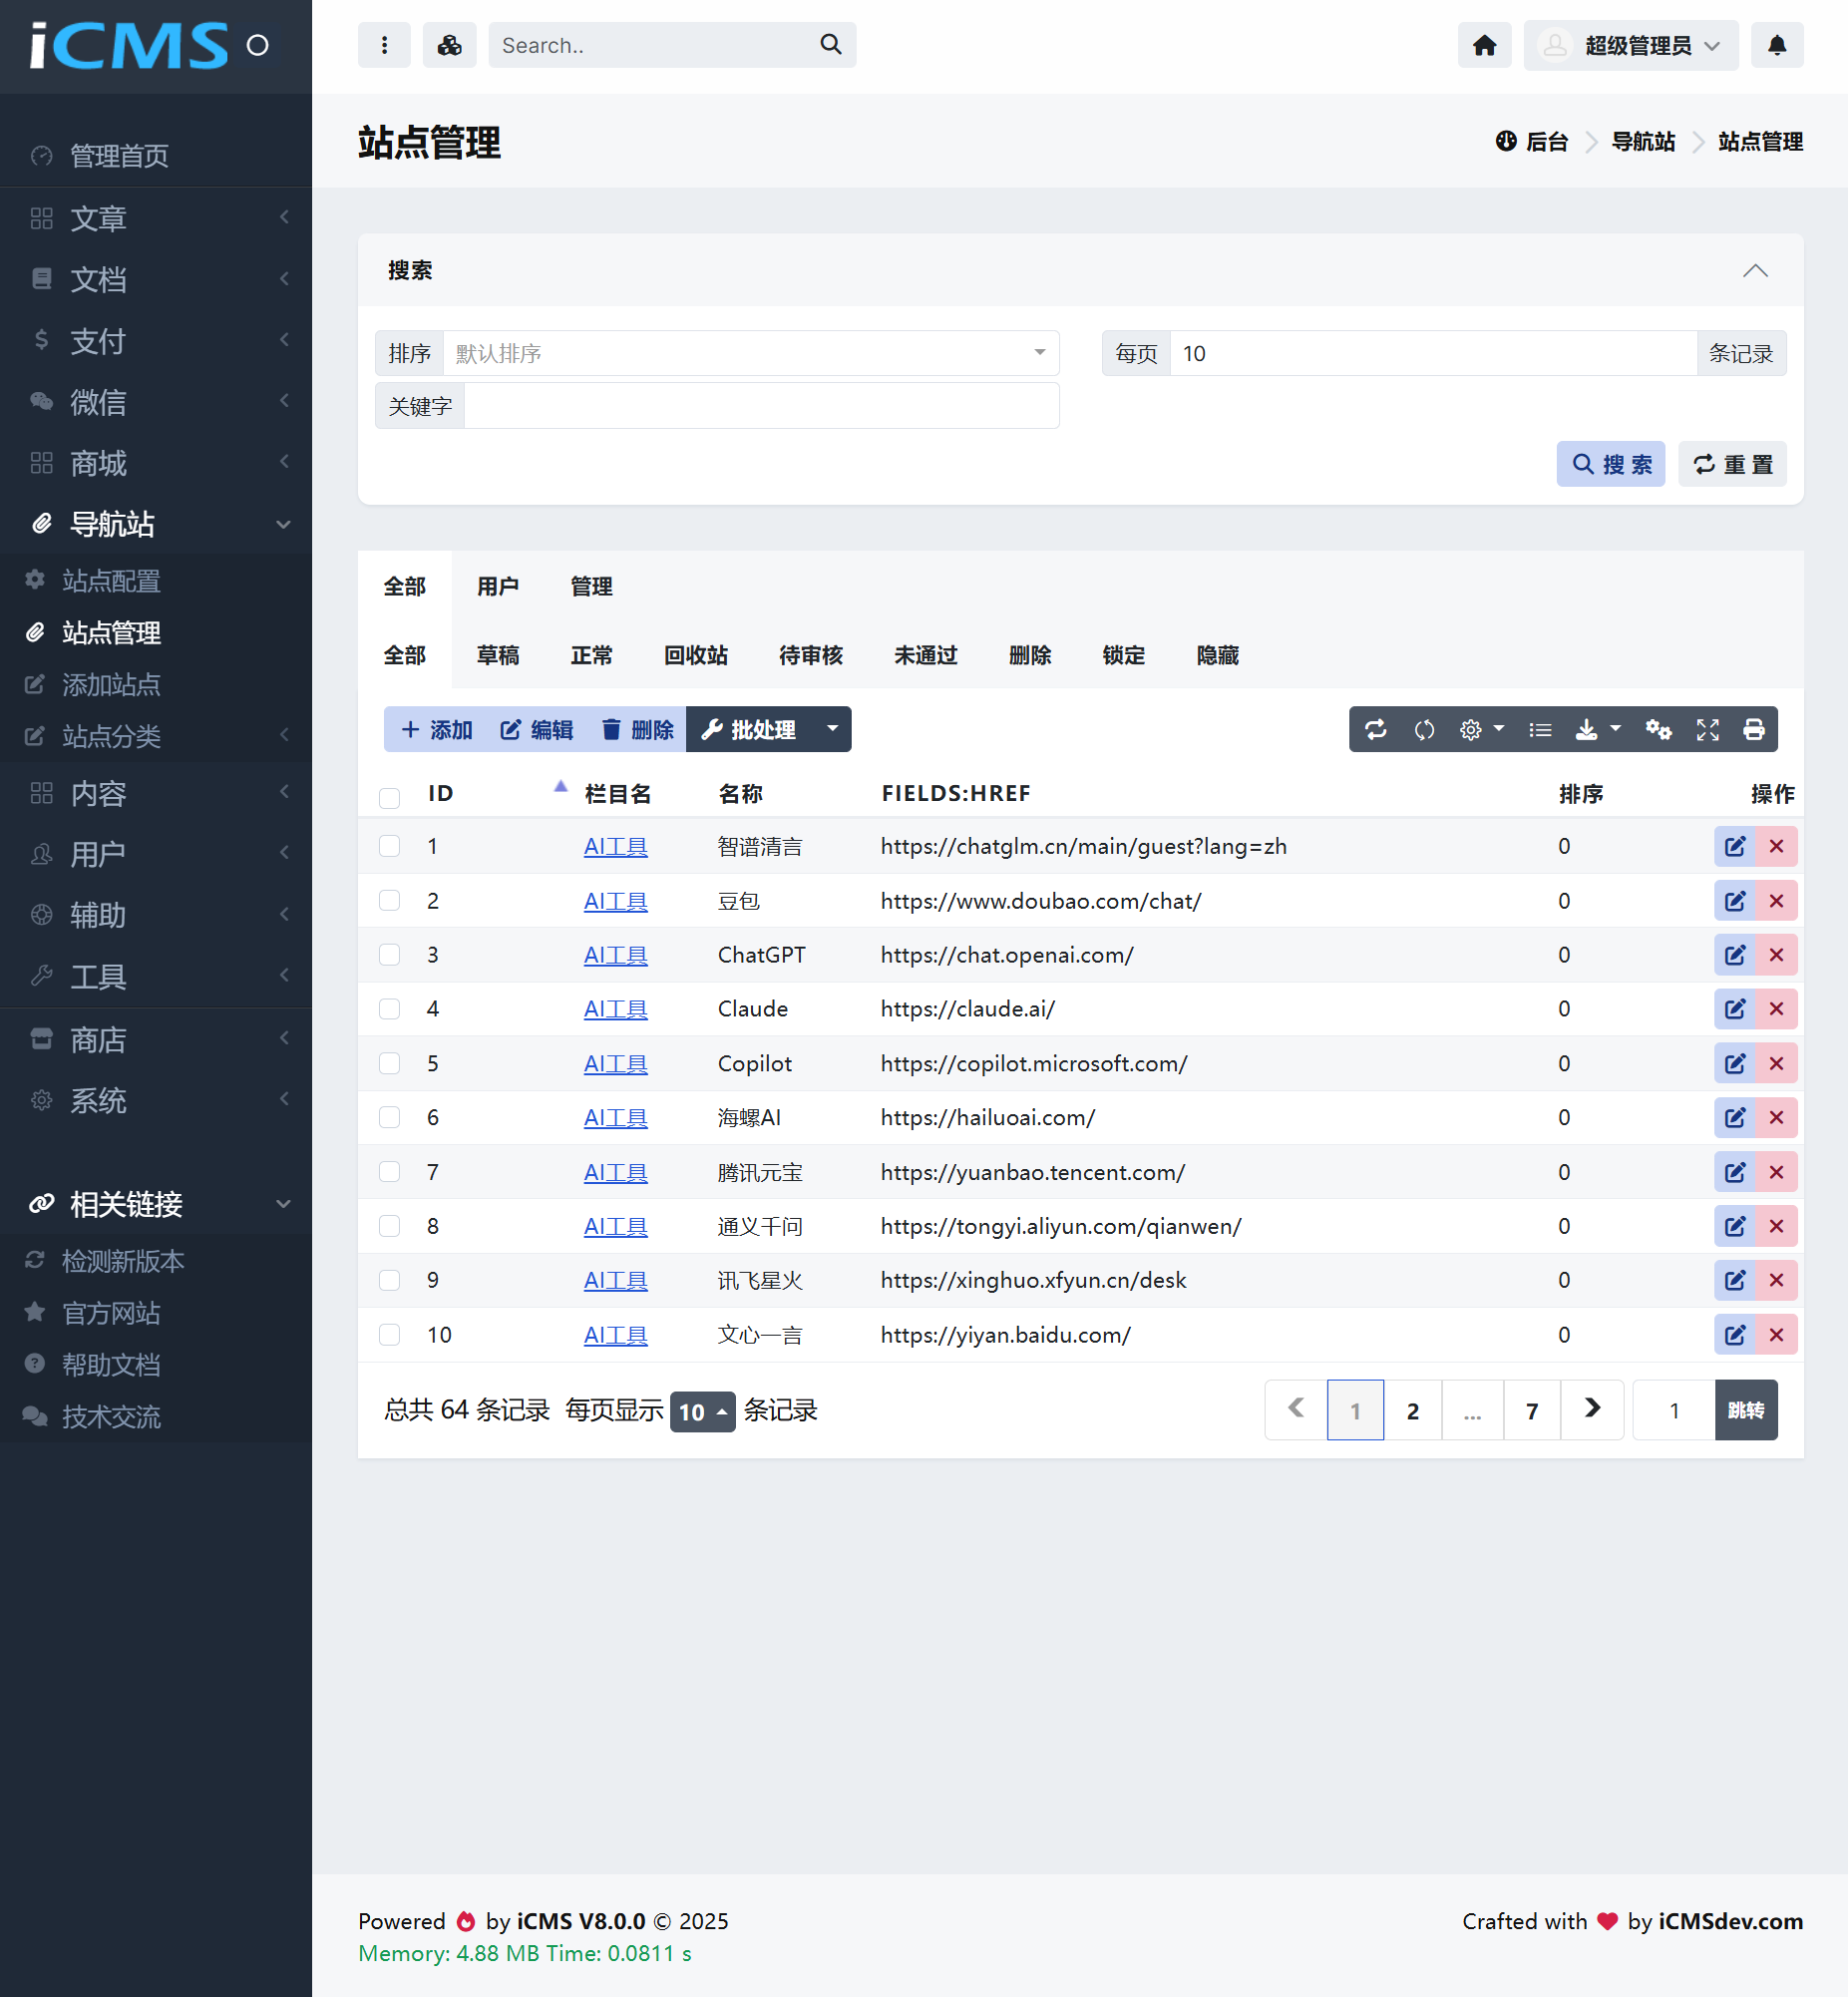Image resolution: width=1848 pixels, height=1997 pixels.
Task: Select the 回收站 status tab
Action: [x=696, y=655]
